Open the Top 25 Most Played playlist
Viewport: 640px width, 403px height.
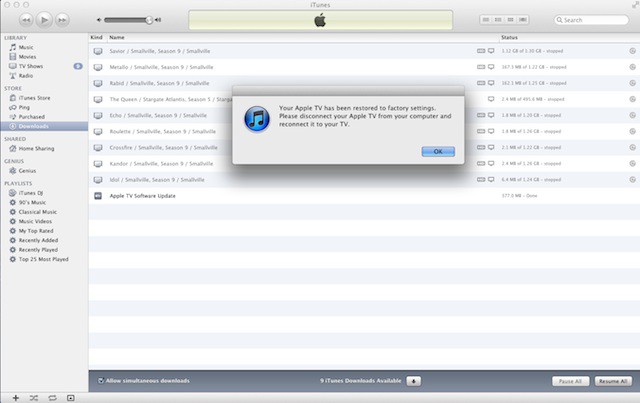[x=46, y=258]
